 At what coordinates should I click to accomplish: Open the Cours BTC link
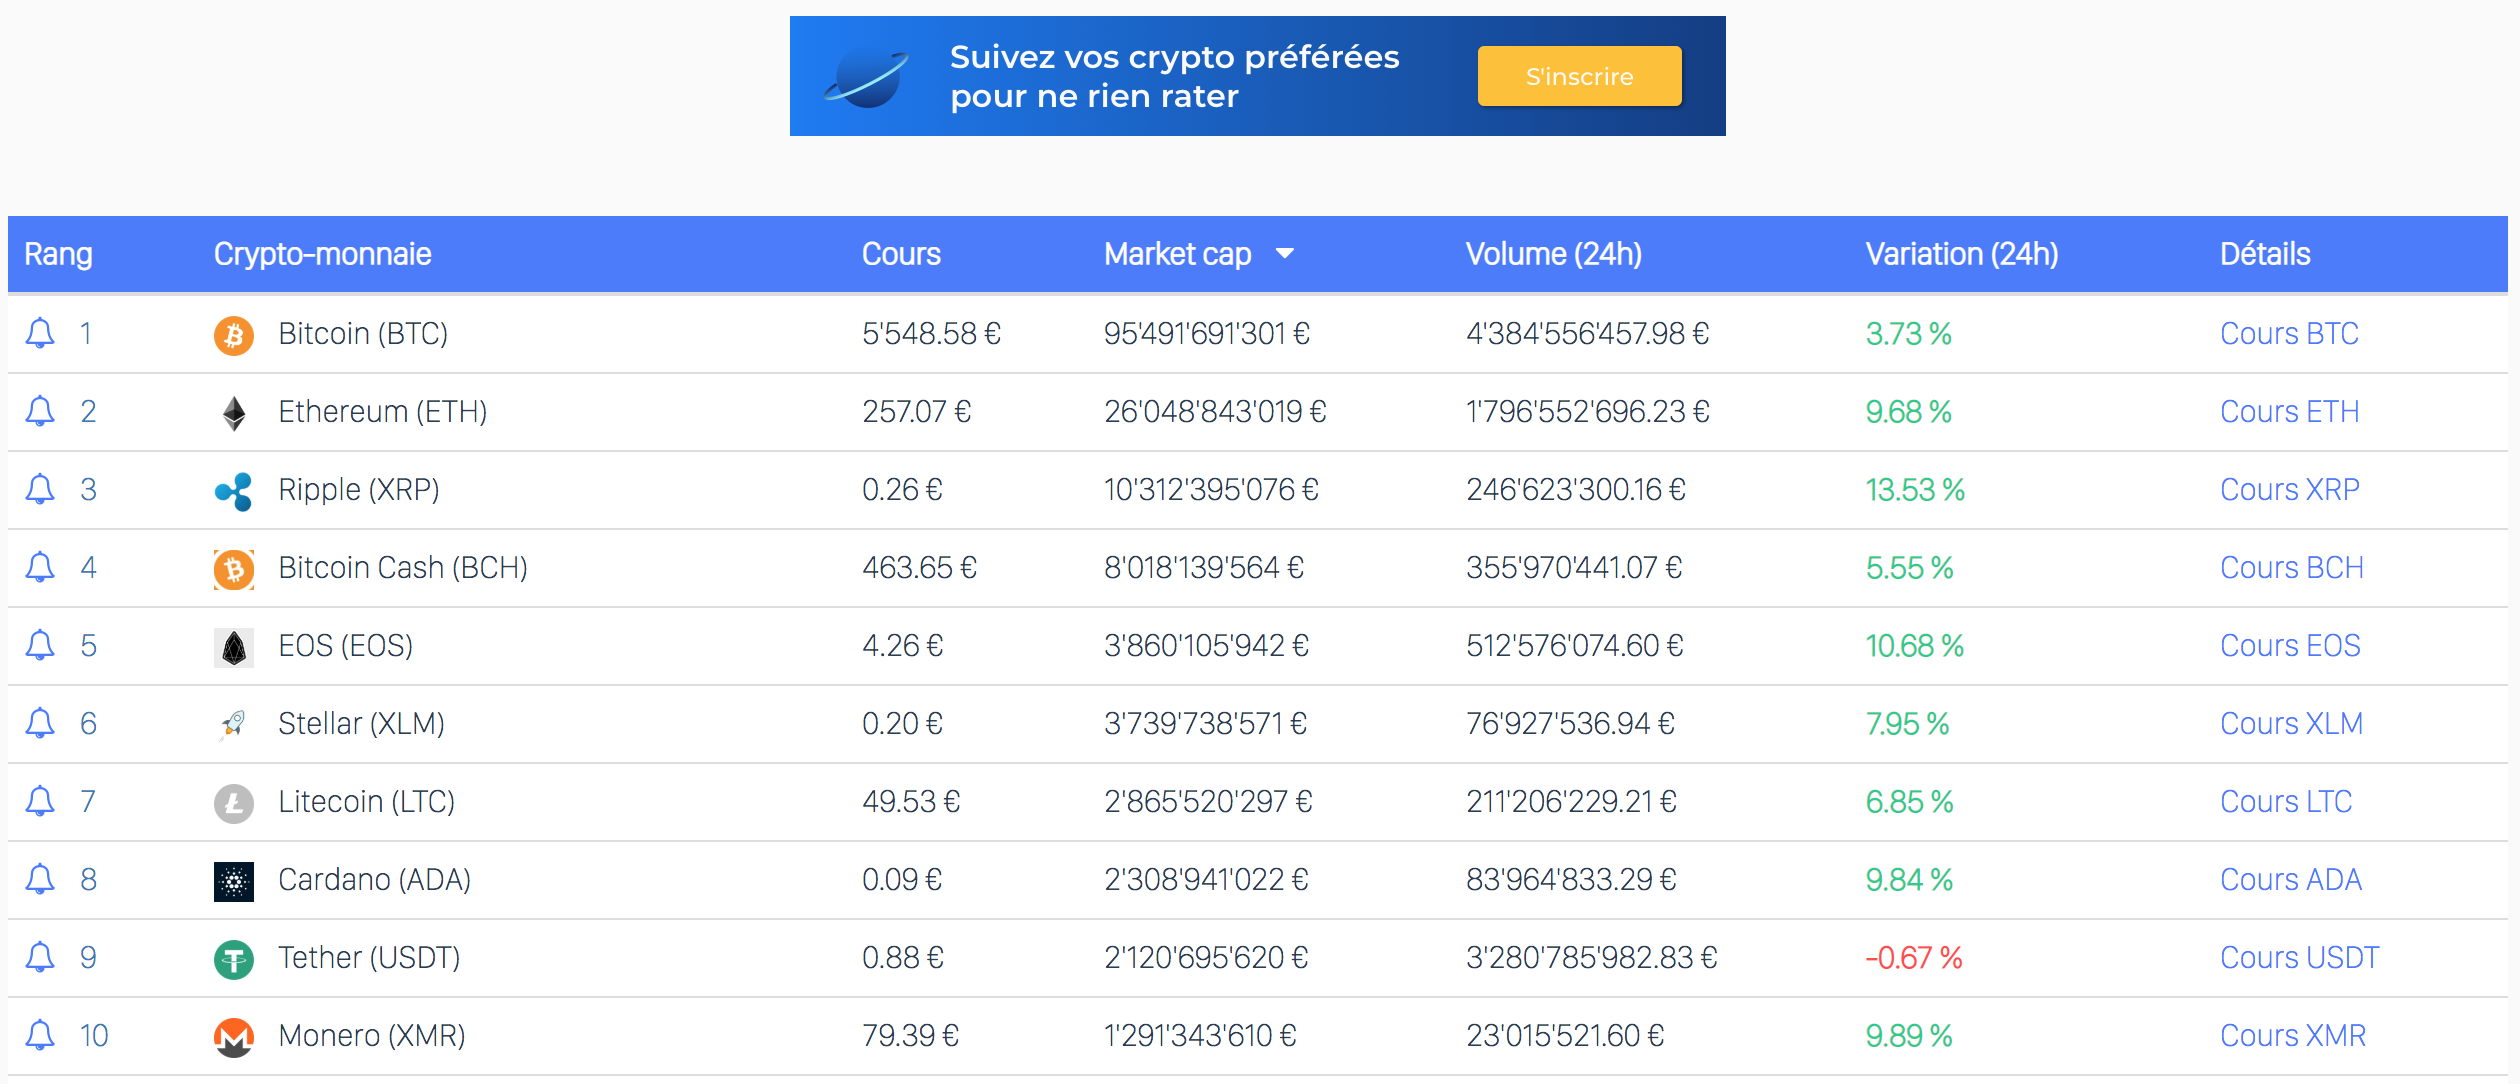(x=2289, y=333)
